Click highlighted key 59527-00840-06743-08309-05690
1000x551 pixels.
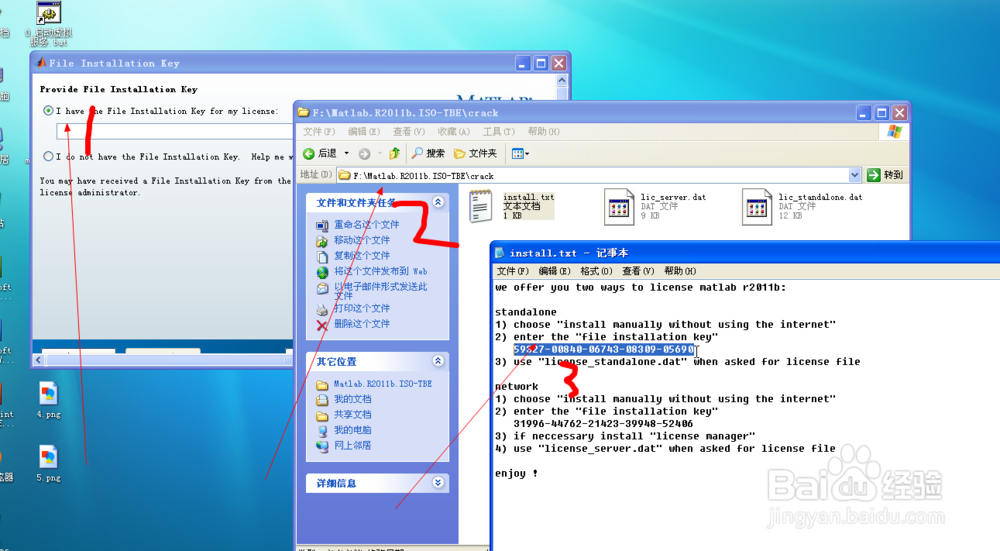coord(603,349)
